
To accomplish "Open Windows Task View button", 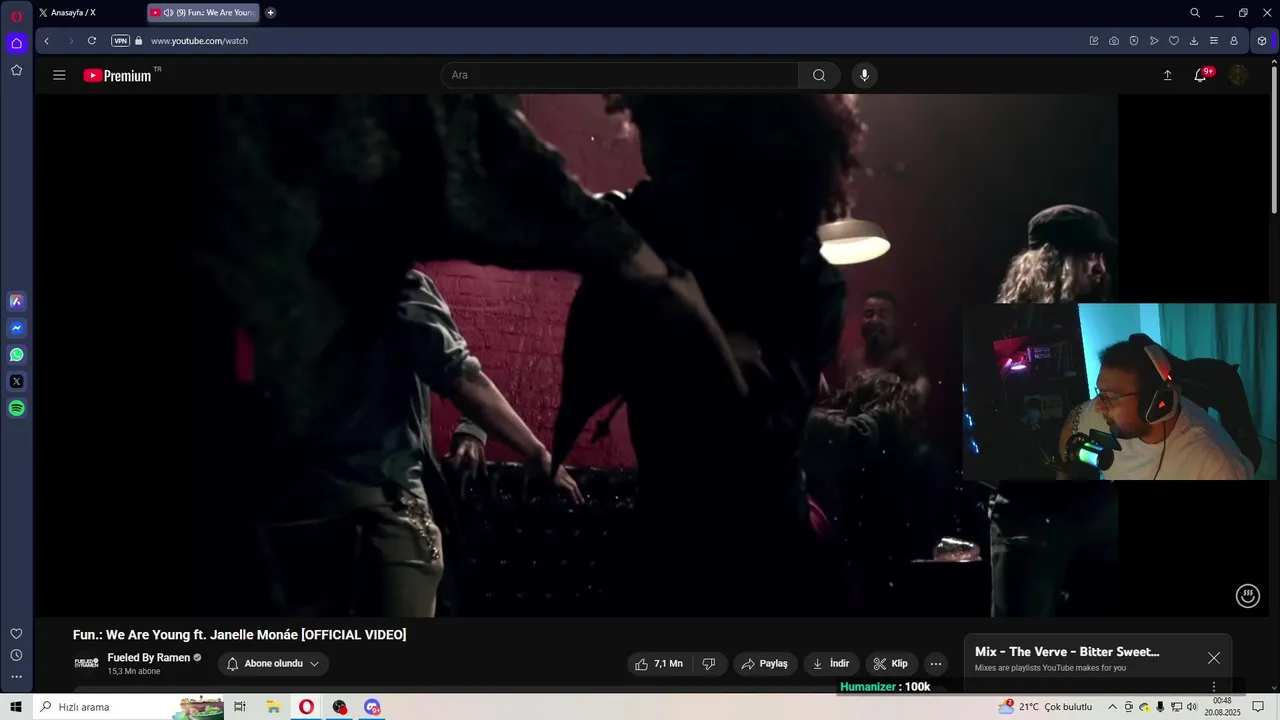I will pyautogui.click(x=240, y=707).
